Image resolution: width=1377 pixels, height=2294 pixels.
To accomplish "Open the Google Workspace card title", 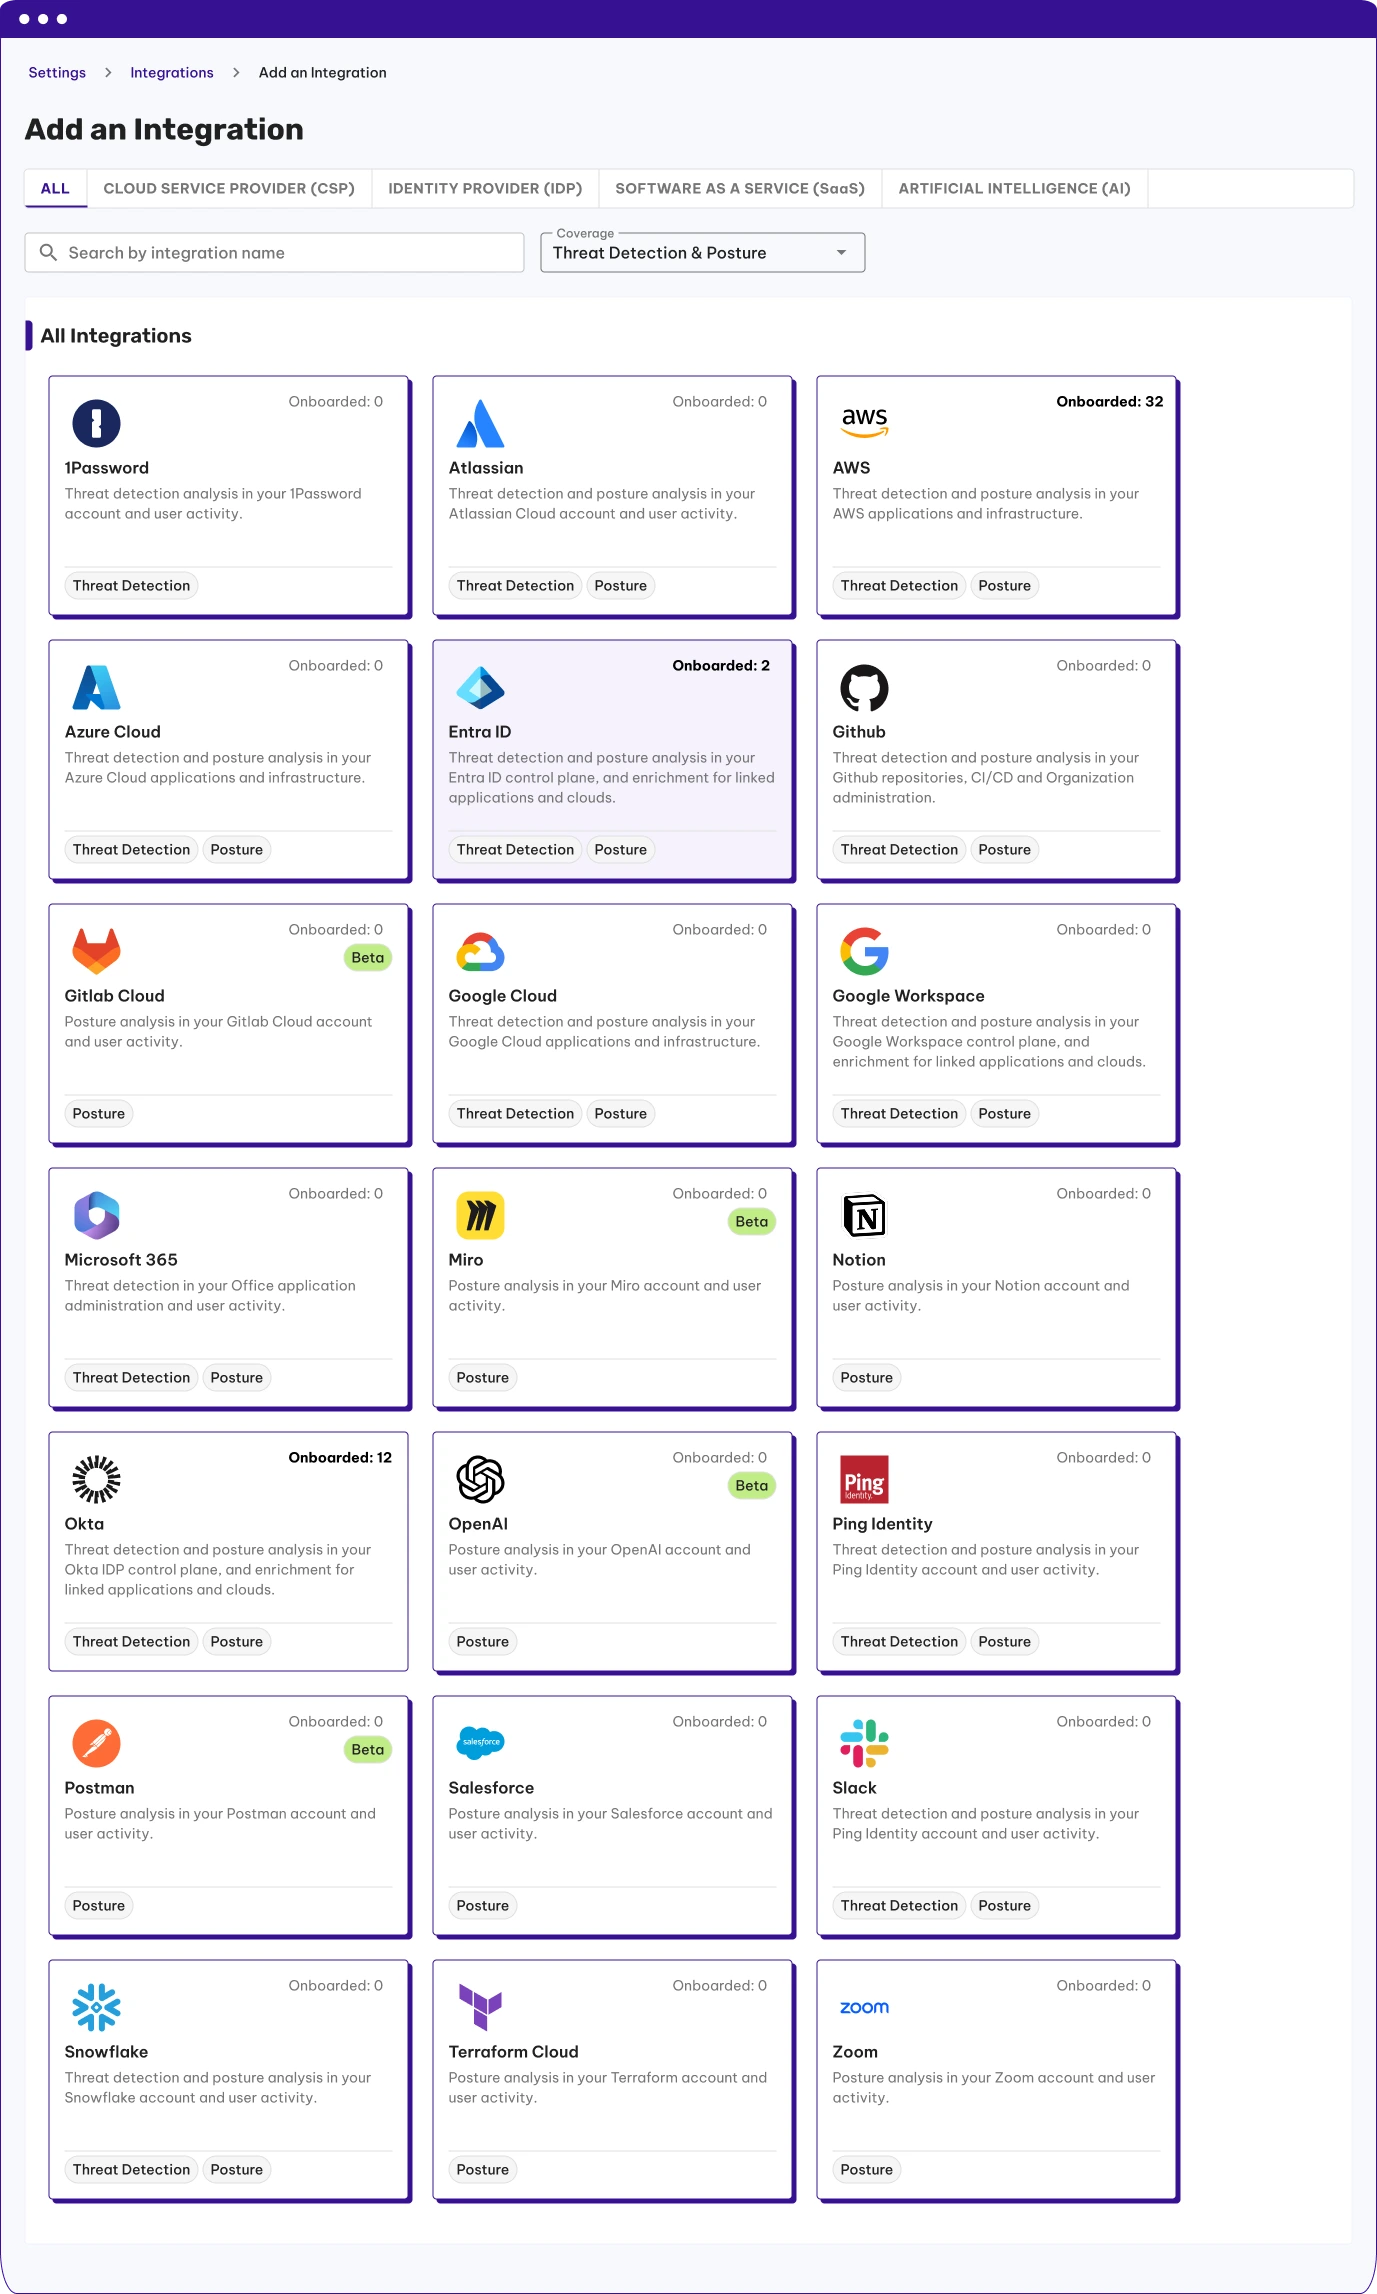I will coord(908,995).
